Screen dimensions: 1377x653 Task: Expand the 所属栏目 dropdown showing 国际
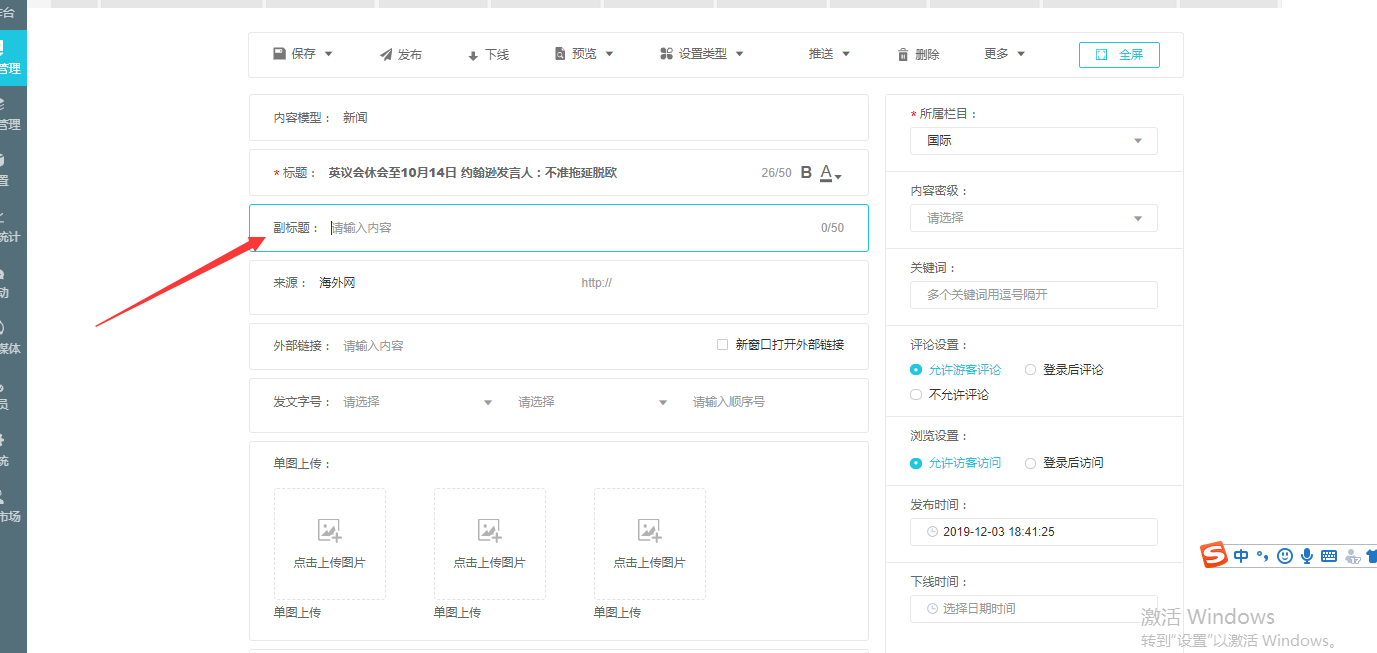tap(1033, 141)
